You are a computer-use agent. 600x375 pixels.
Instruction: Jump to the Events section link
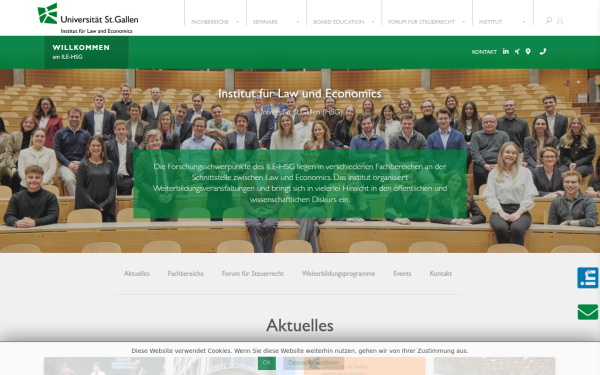point(402,273)
